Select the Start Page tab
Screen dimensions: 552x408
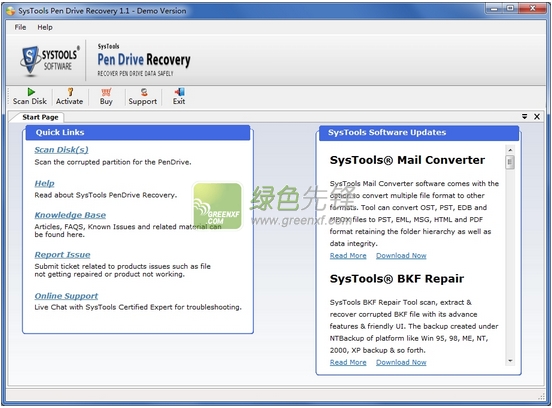coord(40,117)
